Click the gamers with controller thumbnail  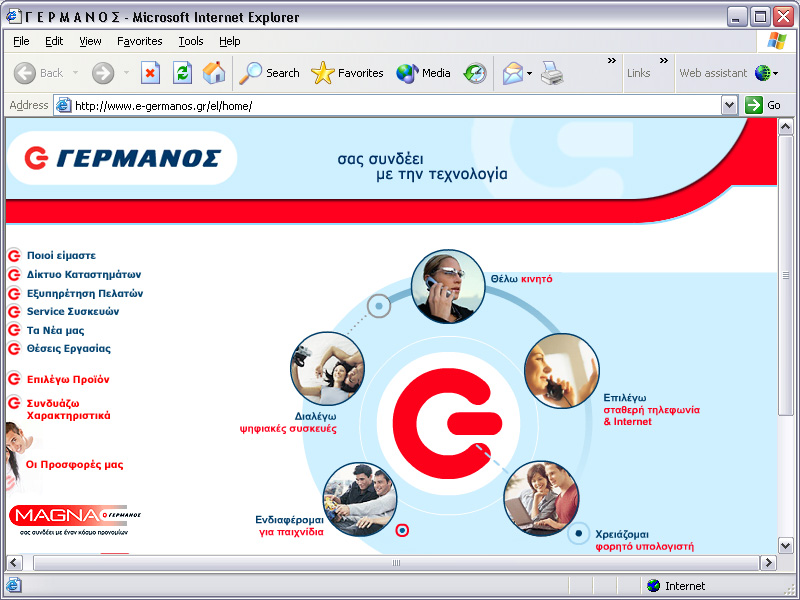click(x=359, y=499)
